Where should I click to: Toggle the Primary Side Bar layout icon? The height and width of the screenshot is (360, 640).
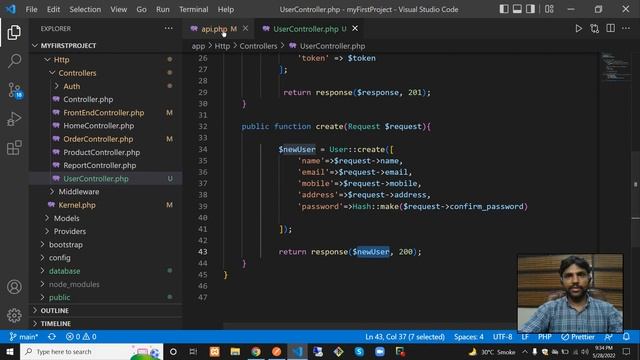(504, 9)
